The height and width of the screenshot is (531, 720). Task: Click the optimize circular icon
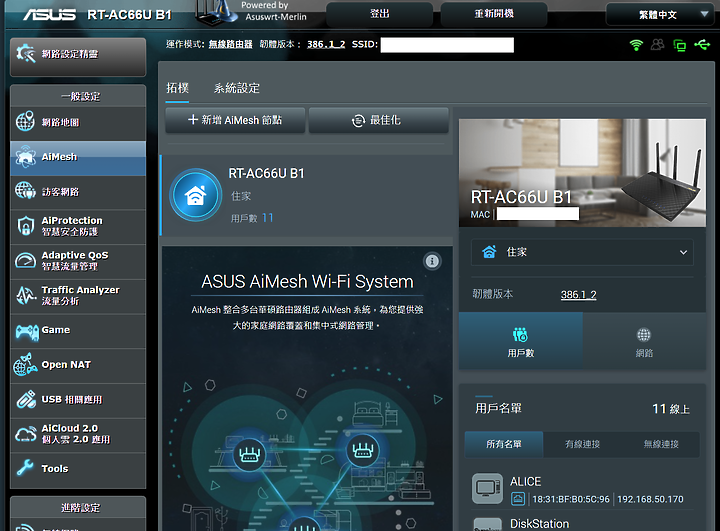coord(358,121)
